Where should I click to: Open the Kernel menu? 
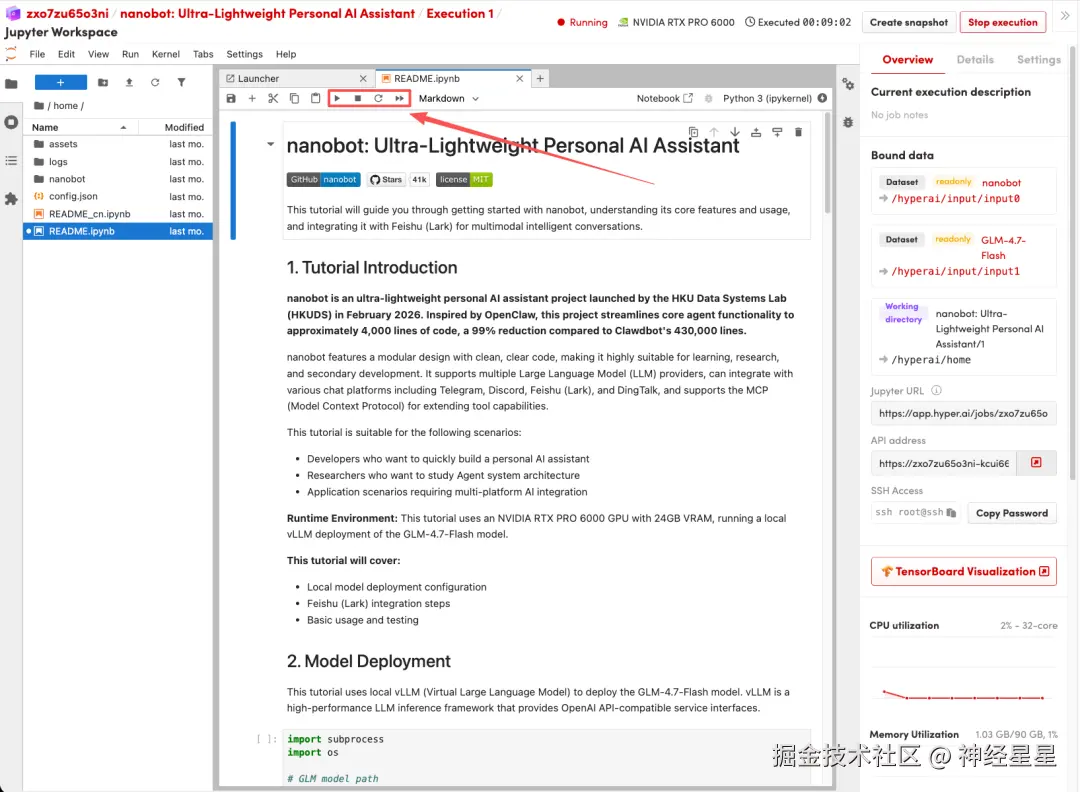[x=165, y=54]
